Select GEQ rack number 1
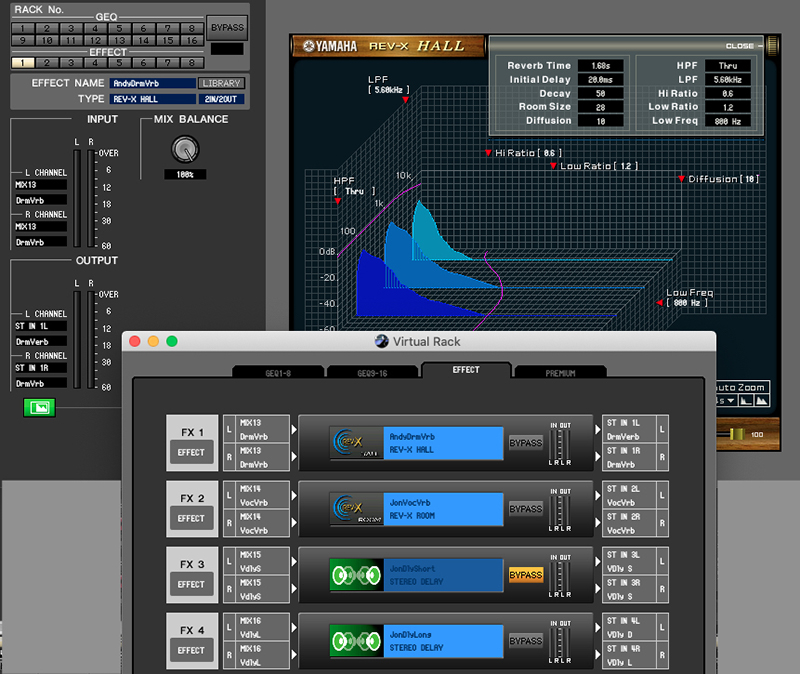Viewport: 800px width, 674px height. [x=23, y=29]
